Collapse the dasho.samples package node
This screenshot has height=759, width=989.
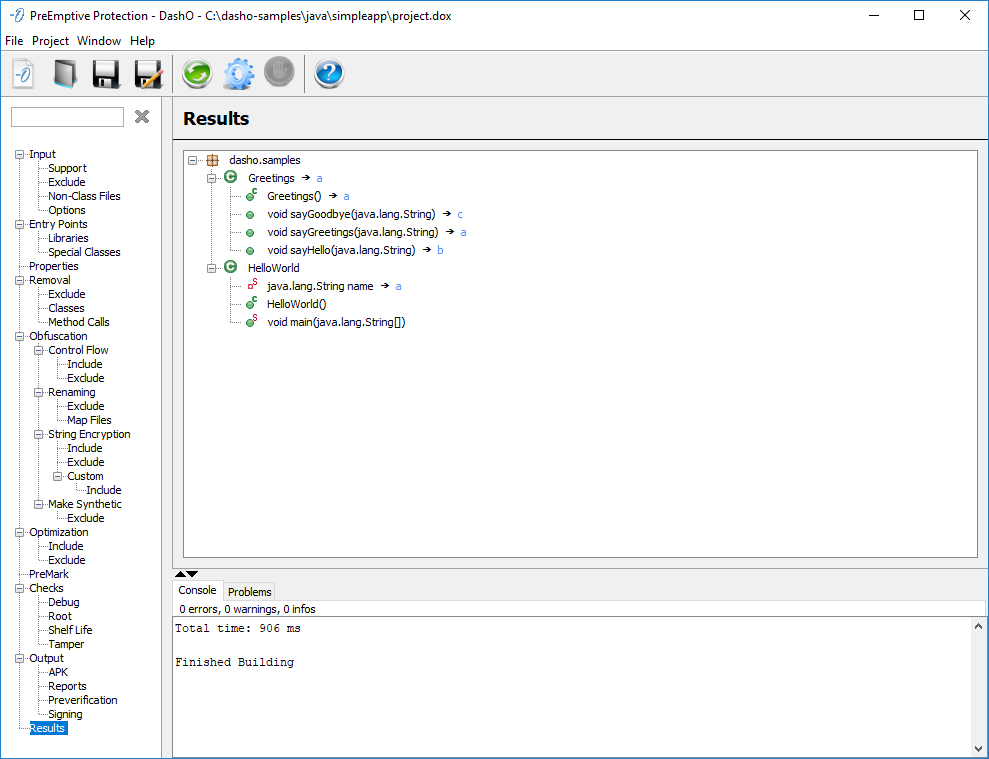point(193,160)
